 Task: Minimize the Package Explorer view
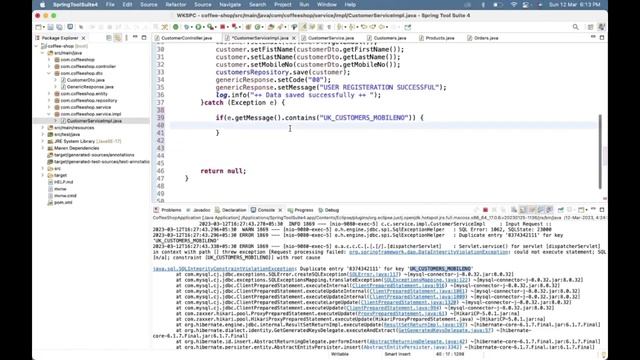(x=135, y=38)
